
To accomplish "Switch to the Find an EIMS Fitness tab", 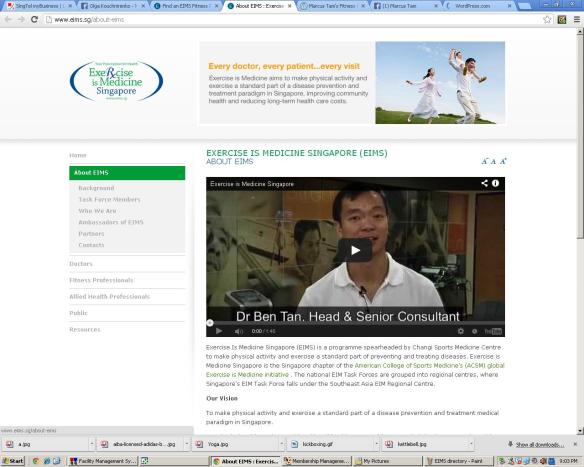I will pyautogui.click(x=185, y=6).
